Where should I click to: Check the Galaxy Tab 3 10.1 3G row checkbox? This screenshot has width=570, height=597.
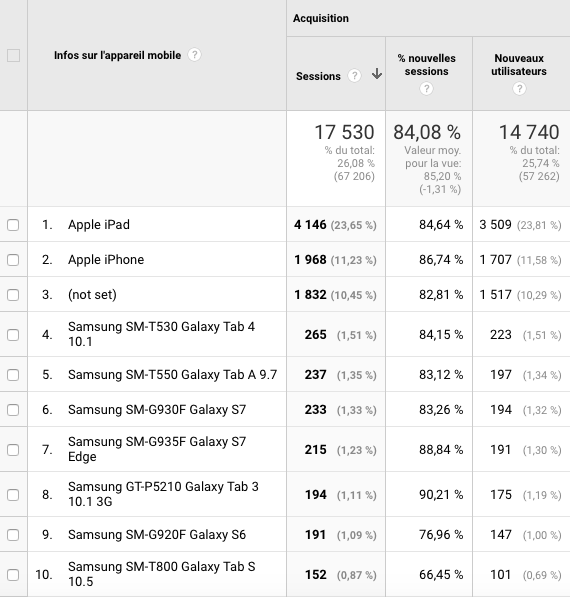(x=13, y=495)
